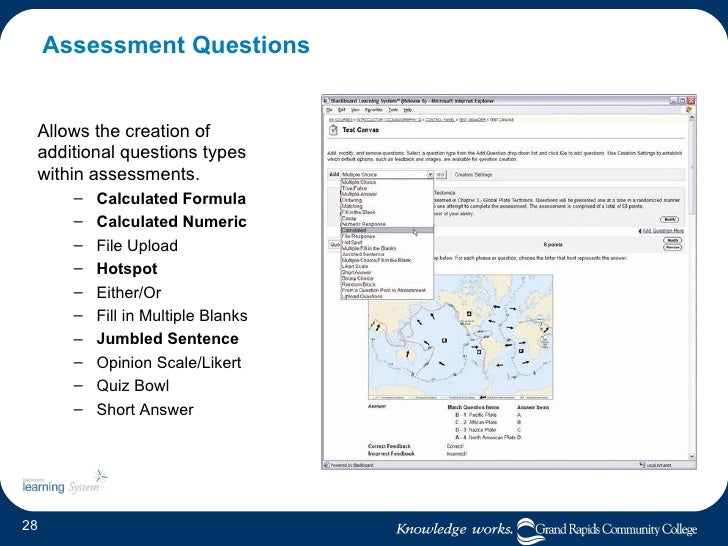Click the status bar page icon

pyautogui.click(x=326, y=465)
